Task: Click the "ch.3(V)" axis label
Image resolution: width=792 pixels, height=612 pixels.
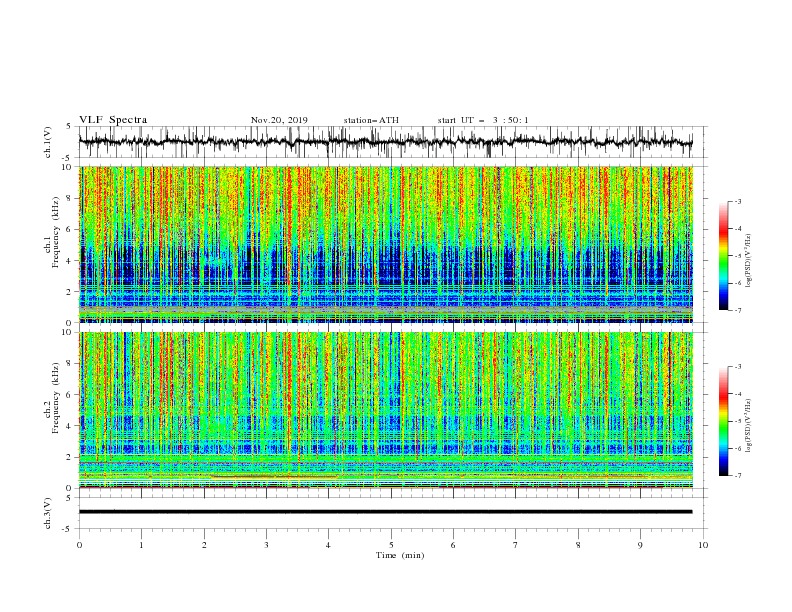Action: pos(48,513)
